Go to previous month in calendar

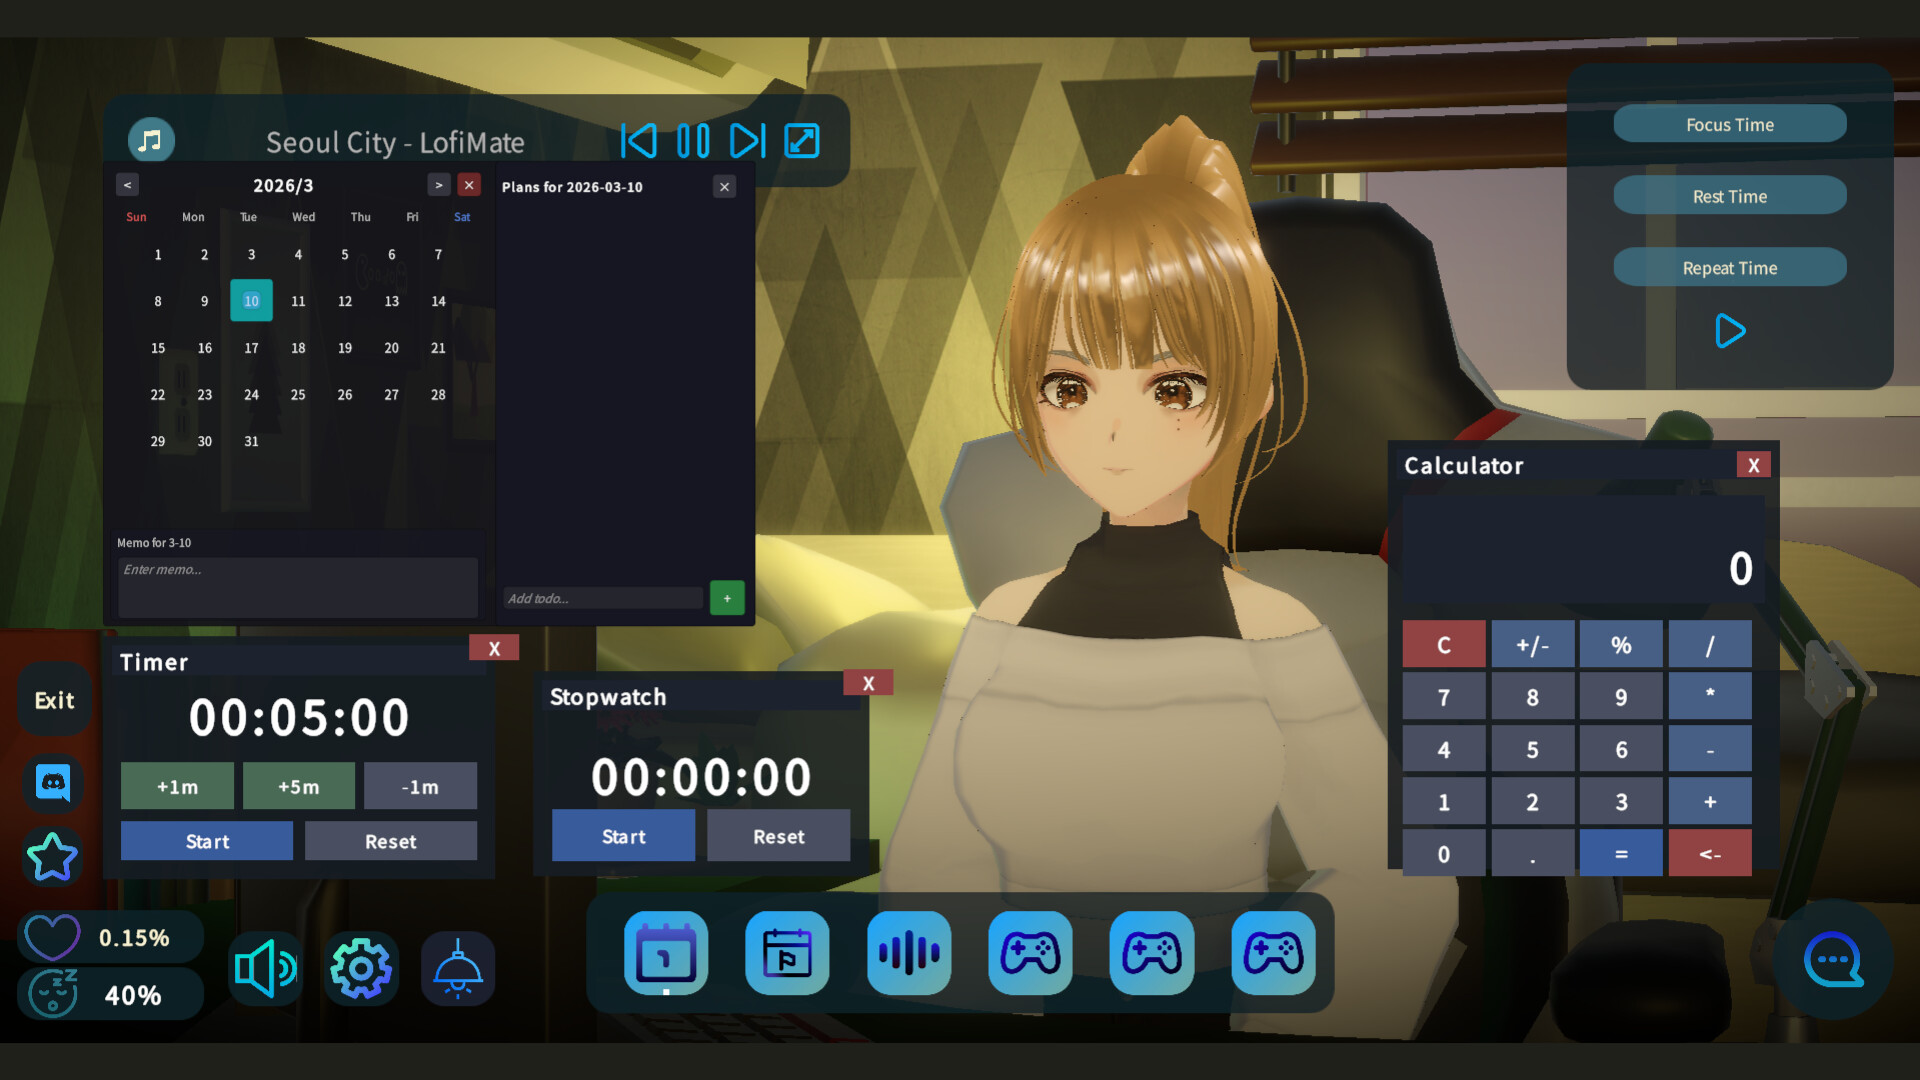(127, 185)
